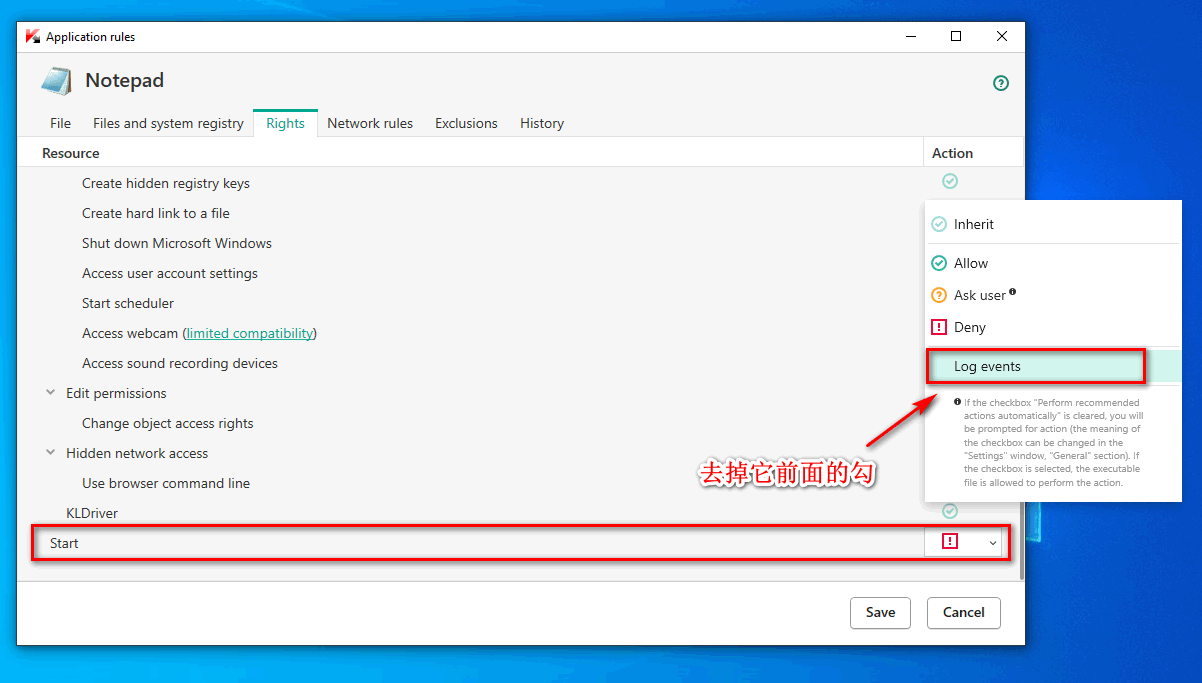
Task: Open the Exclusions tab
Action: (466, 123)
